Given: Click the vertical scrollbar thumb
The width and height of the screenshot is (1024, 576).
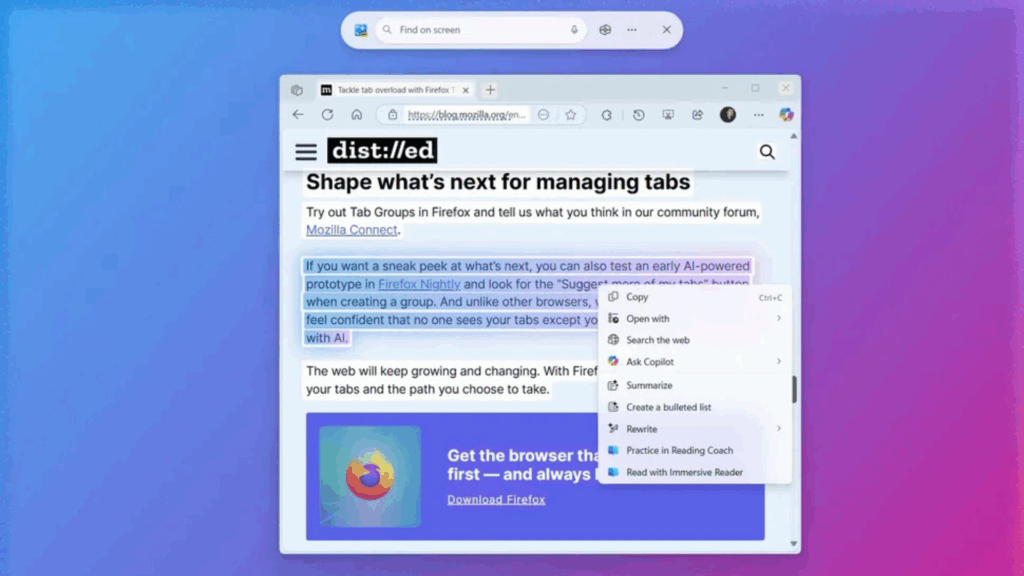Looking at the screenshot, I should point(794,389).
